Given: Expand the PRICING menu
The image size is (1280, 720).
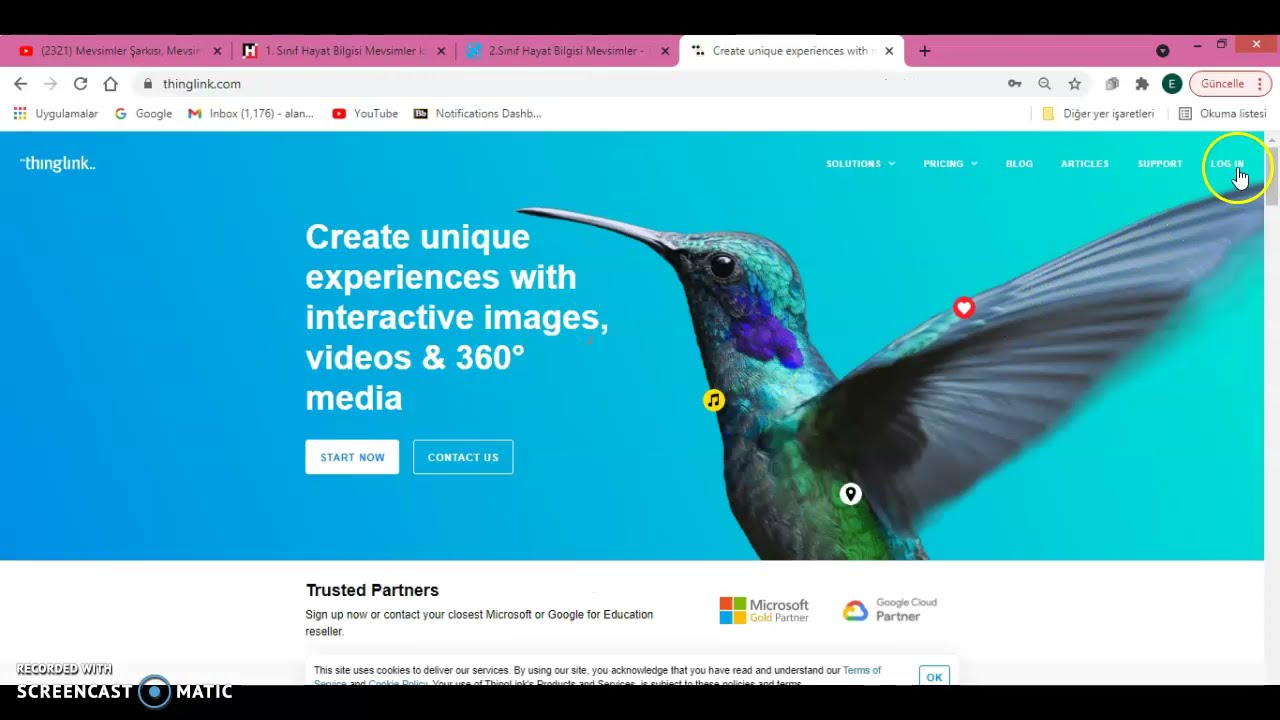Looking at the screenshot, I should point(950,164).
